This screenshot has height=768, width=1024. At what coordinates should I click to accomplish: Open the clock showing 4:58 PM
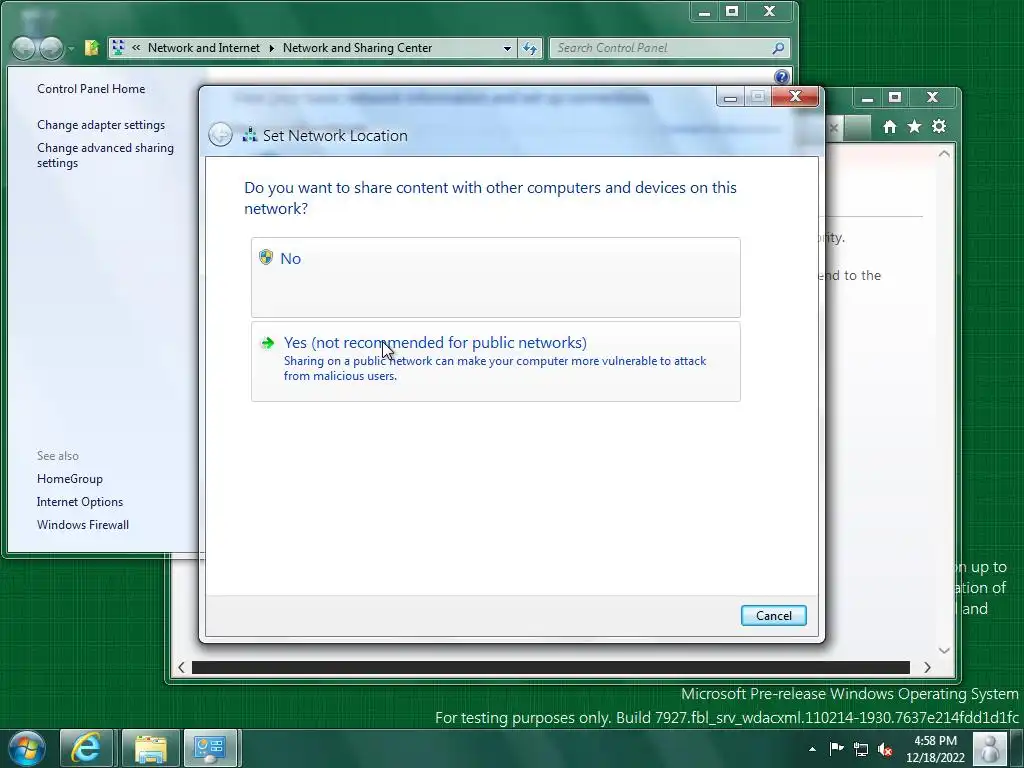(935, 749)
